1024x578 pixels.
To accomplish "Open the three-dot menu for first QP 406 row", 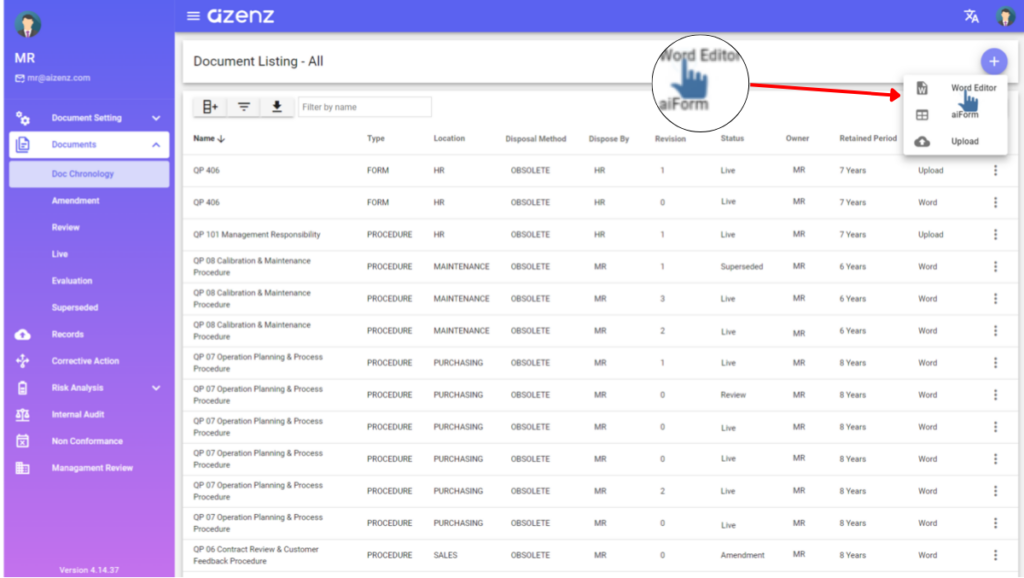I will [995, 171].
